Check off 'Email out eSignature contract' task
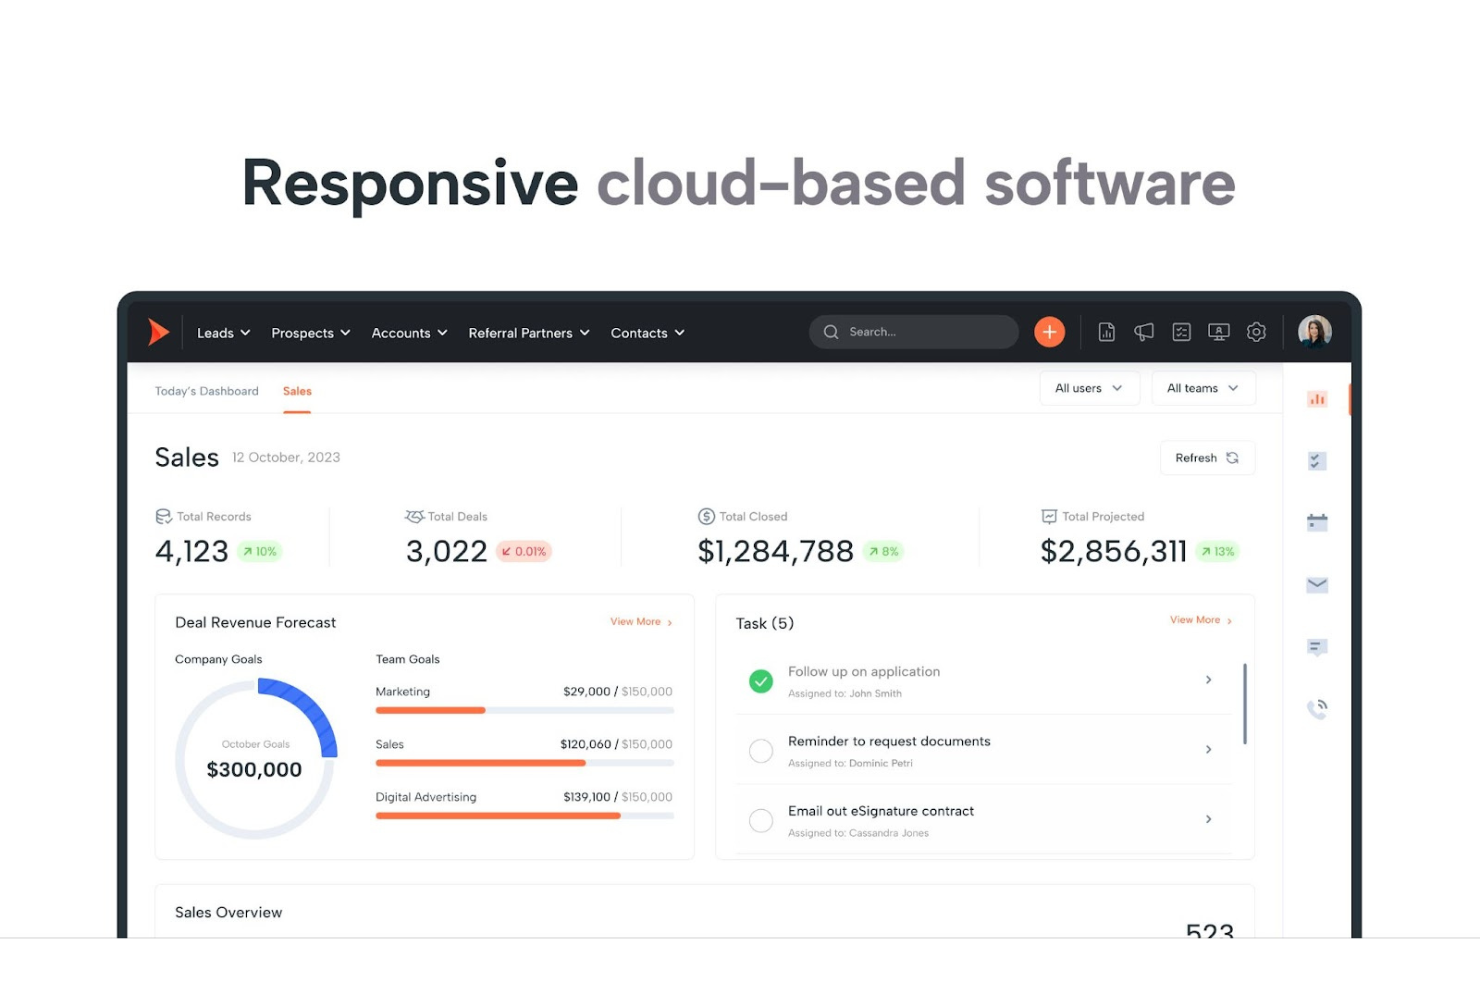This screenshot has width=1480, height=987. (x=760, y=820)
